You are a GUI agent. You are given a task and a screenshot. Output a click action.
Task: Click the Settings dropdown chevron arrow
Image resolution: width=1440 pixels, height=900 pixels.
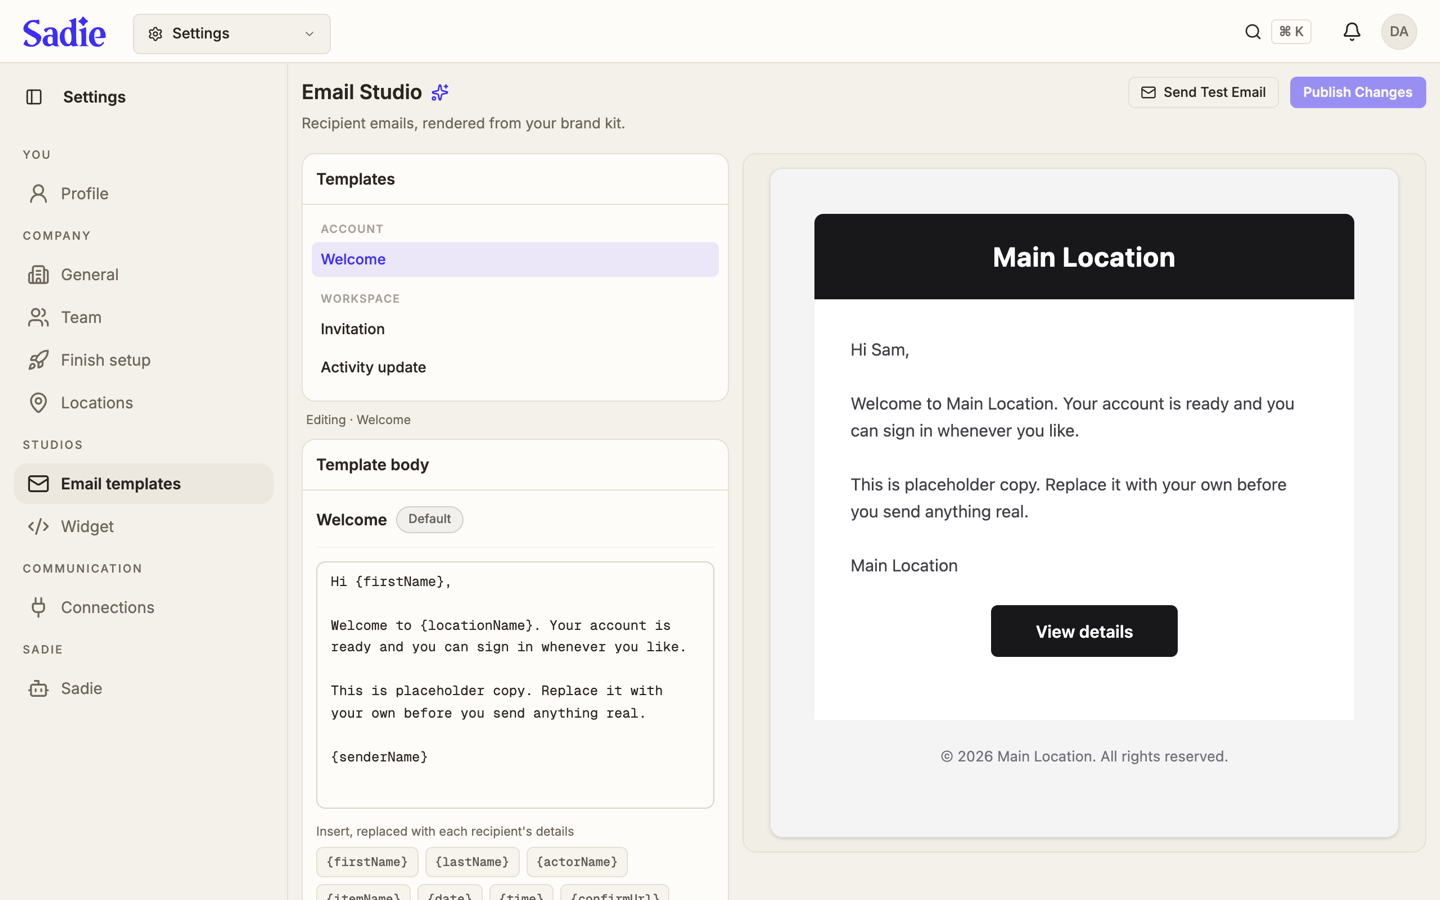tap(309, 34)
